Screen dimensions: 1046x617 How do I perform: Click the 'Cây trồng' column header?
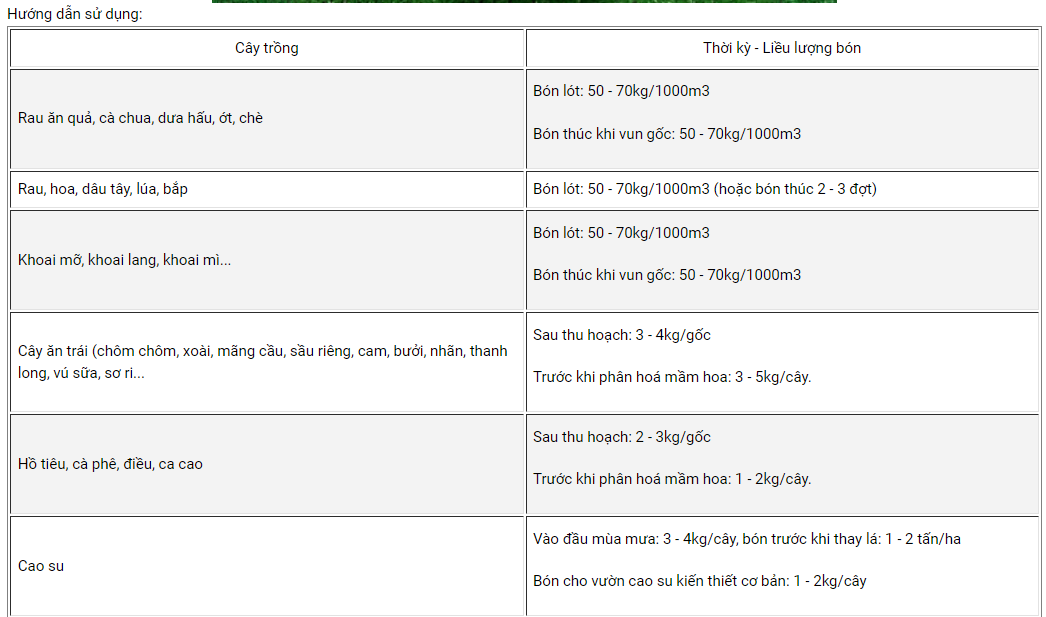click(x=267, y=48)
